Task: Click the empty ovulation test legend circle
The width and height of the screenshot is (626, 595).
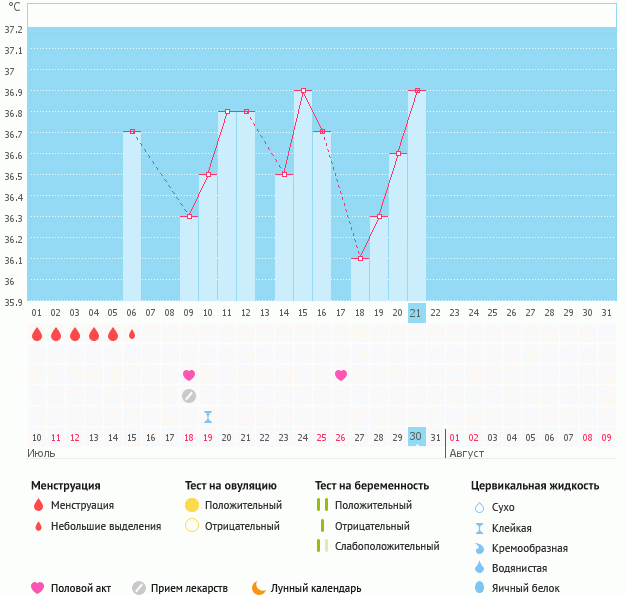Action: pos(192,526)
